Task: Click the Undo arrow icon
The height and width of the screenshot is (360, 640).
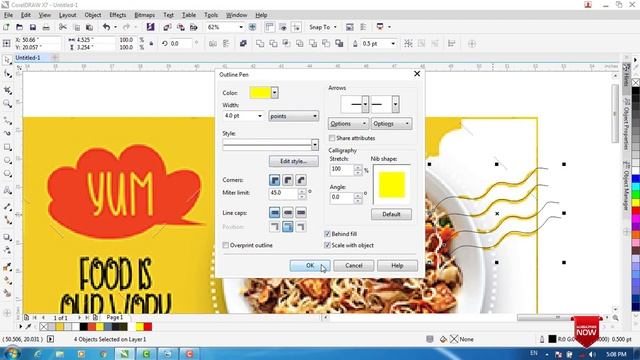Action: [x=107, y=27]
